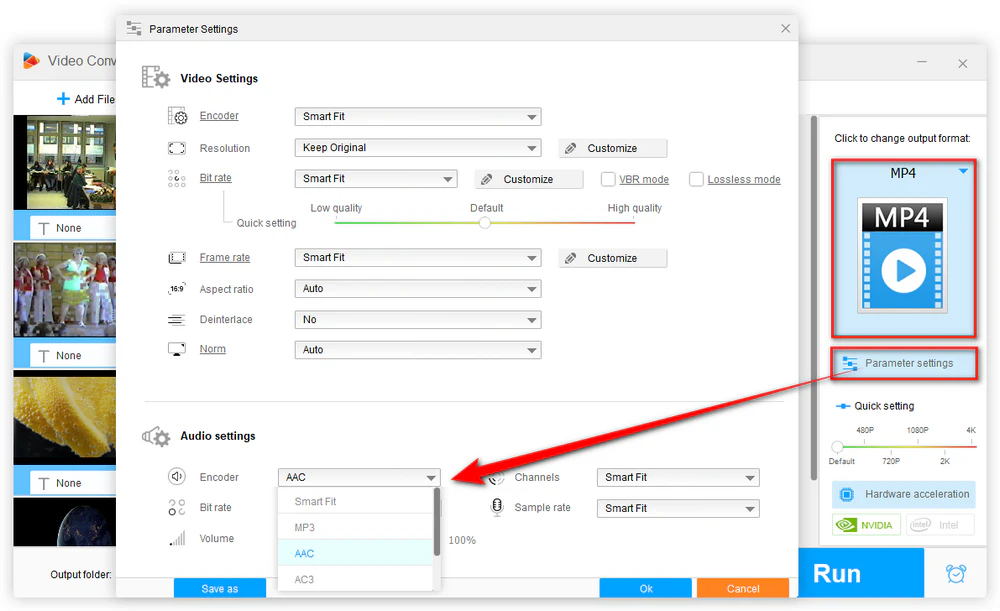Open the Norm Auto dropdown

(418, 350)
